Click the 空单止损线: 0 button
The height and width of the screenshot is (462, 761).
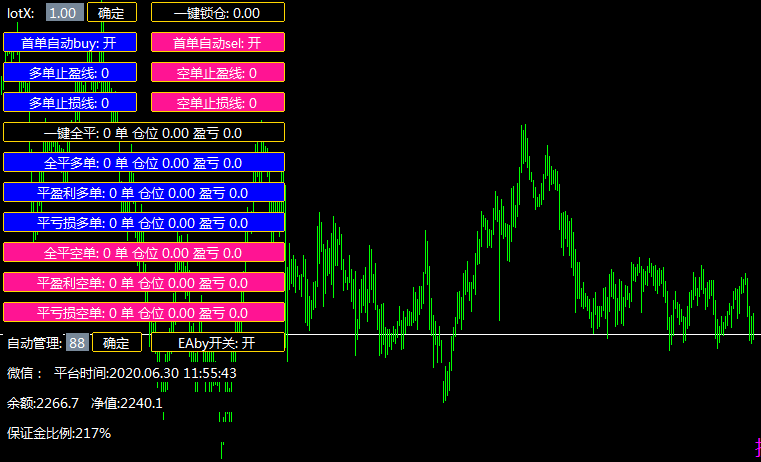click(x=218, y=102)
